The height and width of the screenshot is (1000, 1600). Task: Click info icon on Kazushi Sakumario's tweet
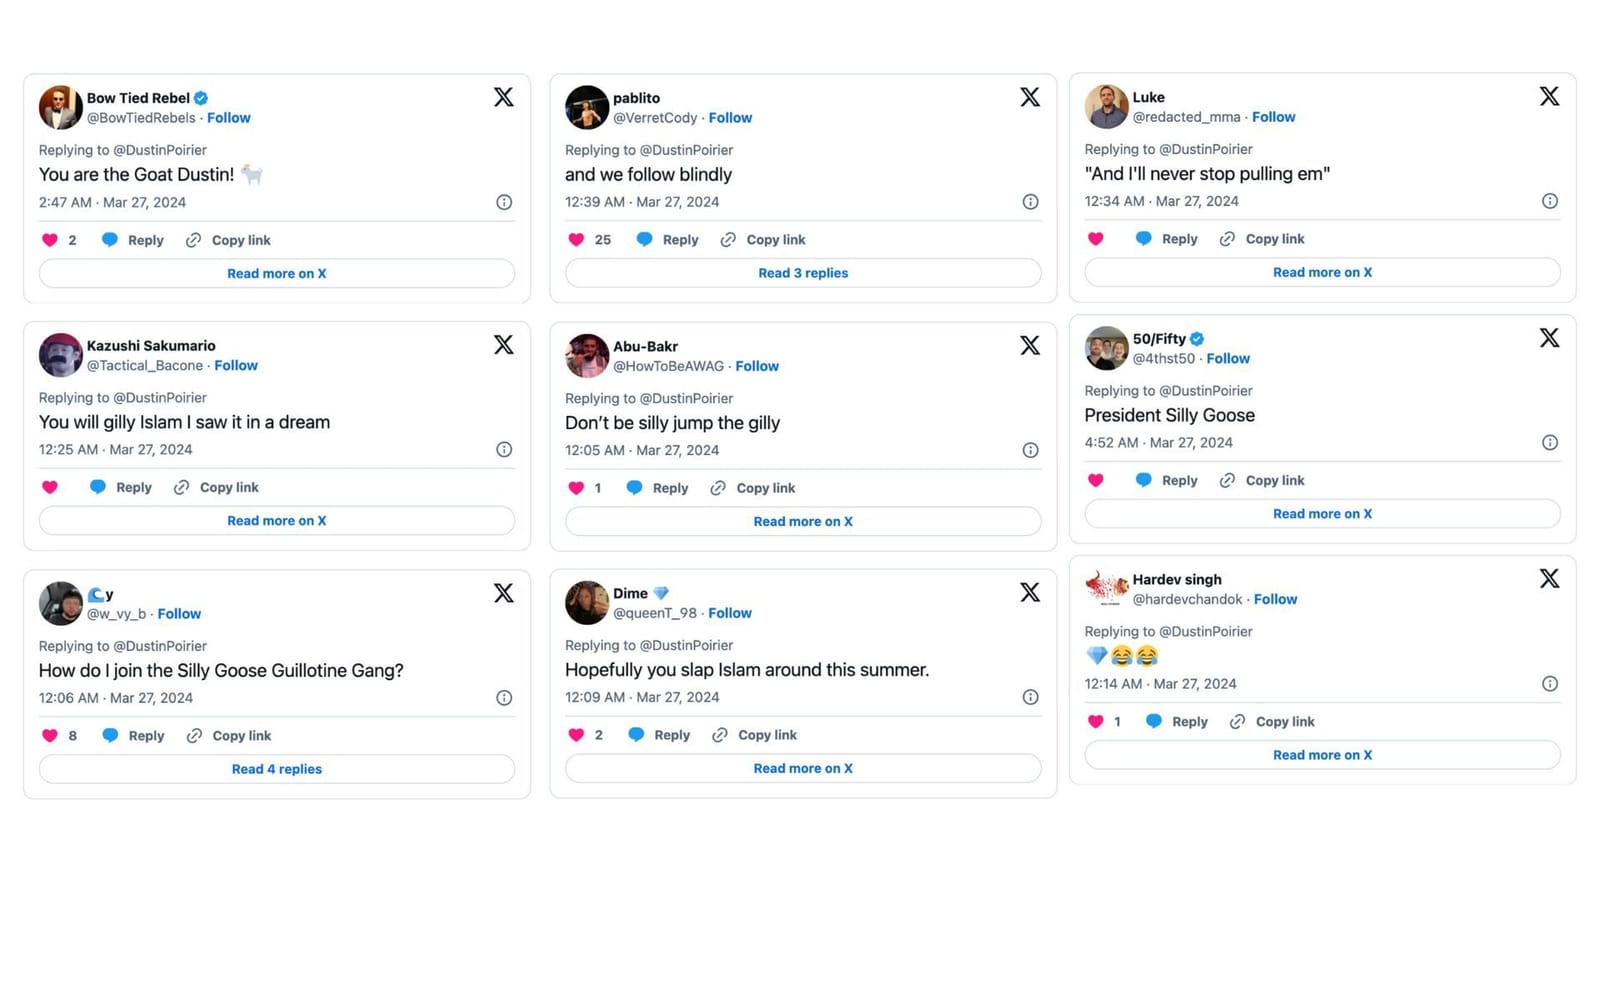(x=504, y=450)
